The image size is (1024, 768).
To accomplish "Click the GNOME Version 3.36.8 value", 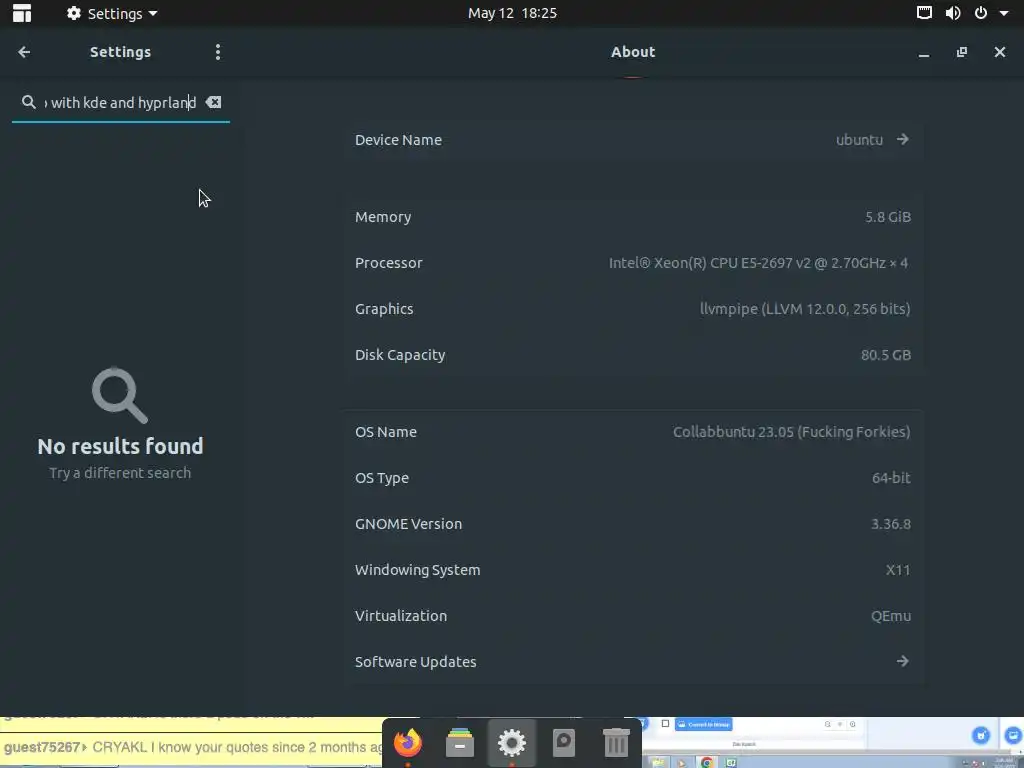I will [x=891, y=524].
